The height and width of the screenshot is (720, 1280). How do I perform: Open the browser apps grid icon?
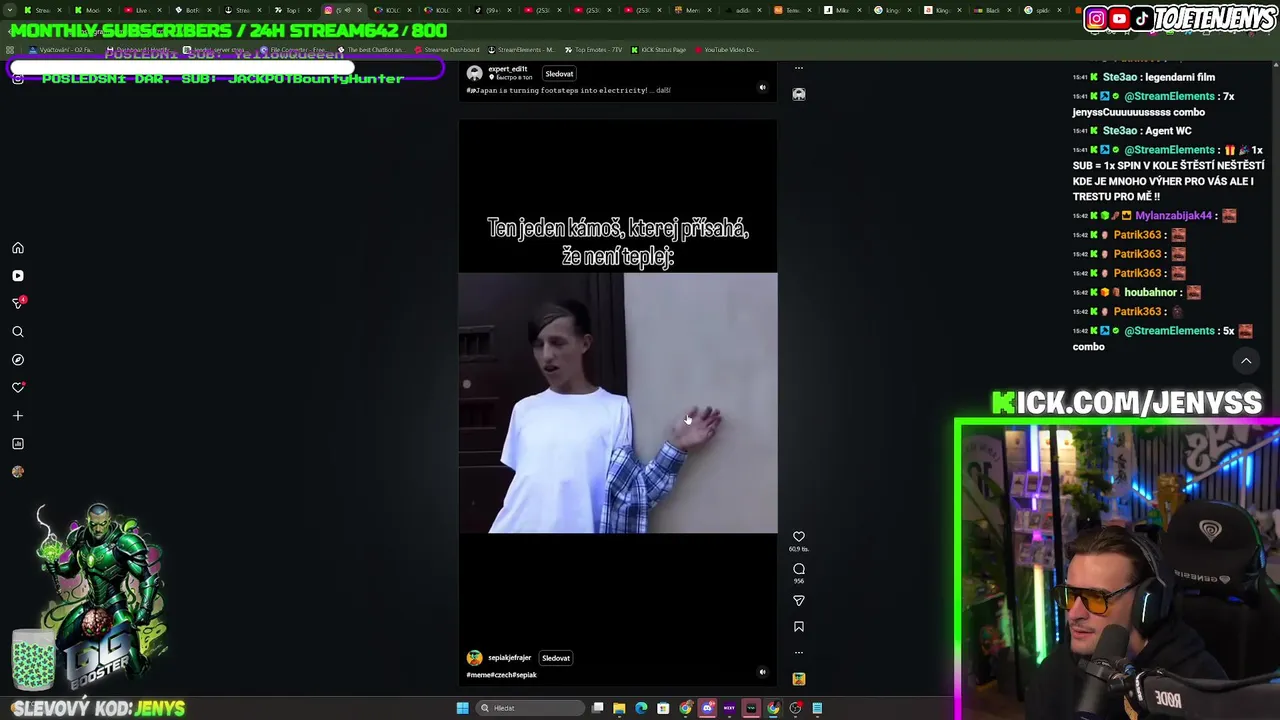[11, 50]
